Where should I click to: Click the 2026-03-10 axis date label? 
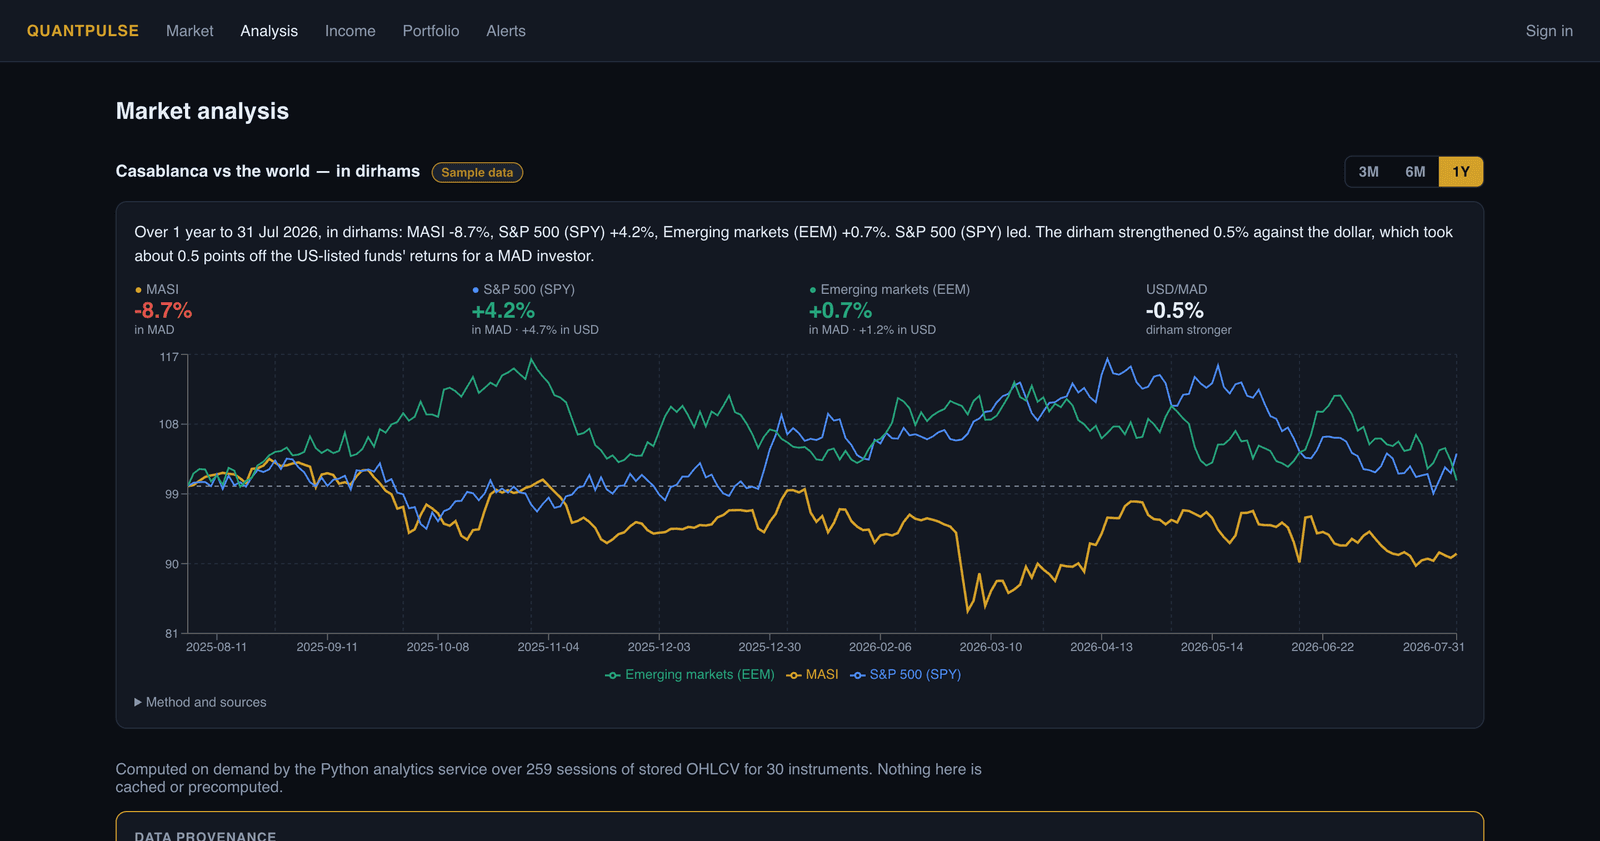pos(991,647)
